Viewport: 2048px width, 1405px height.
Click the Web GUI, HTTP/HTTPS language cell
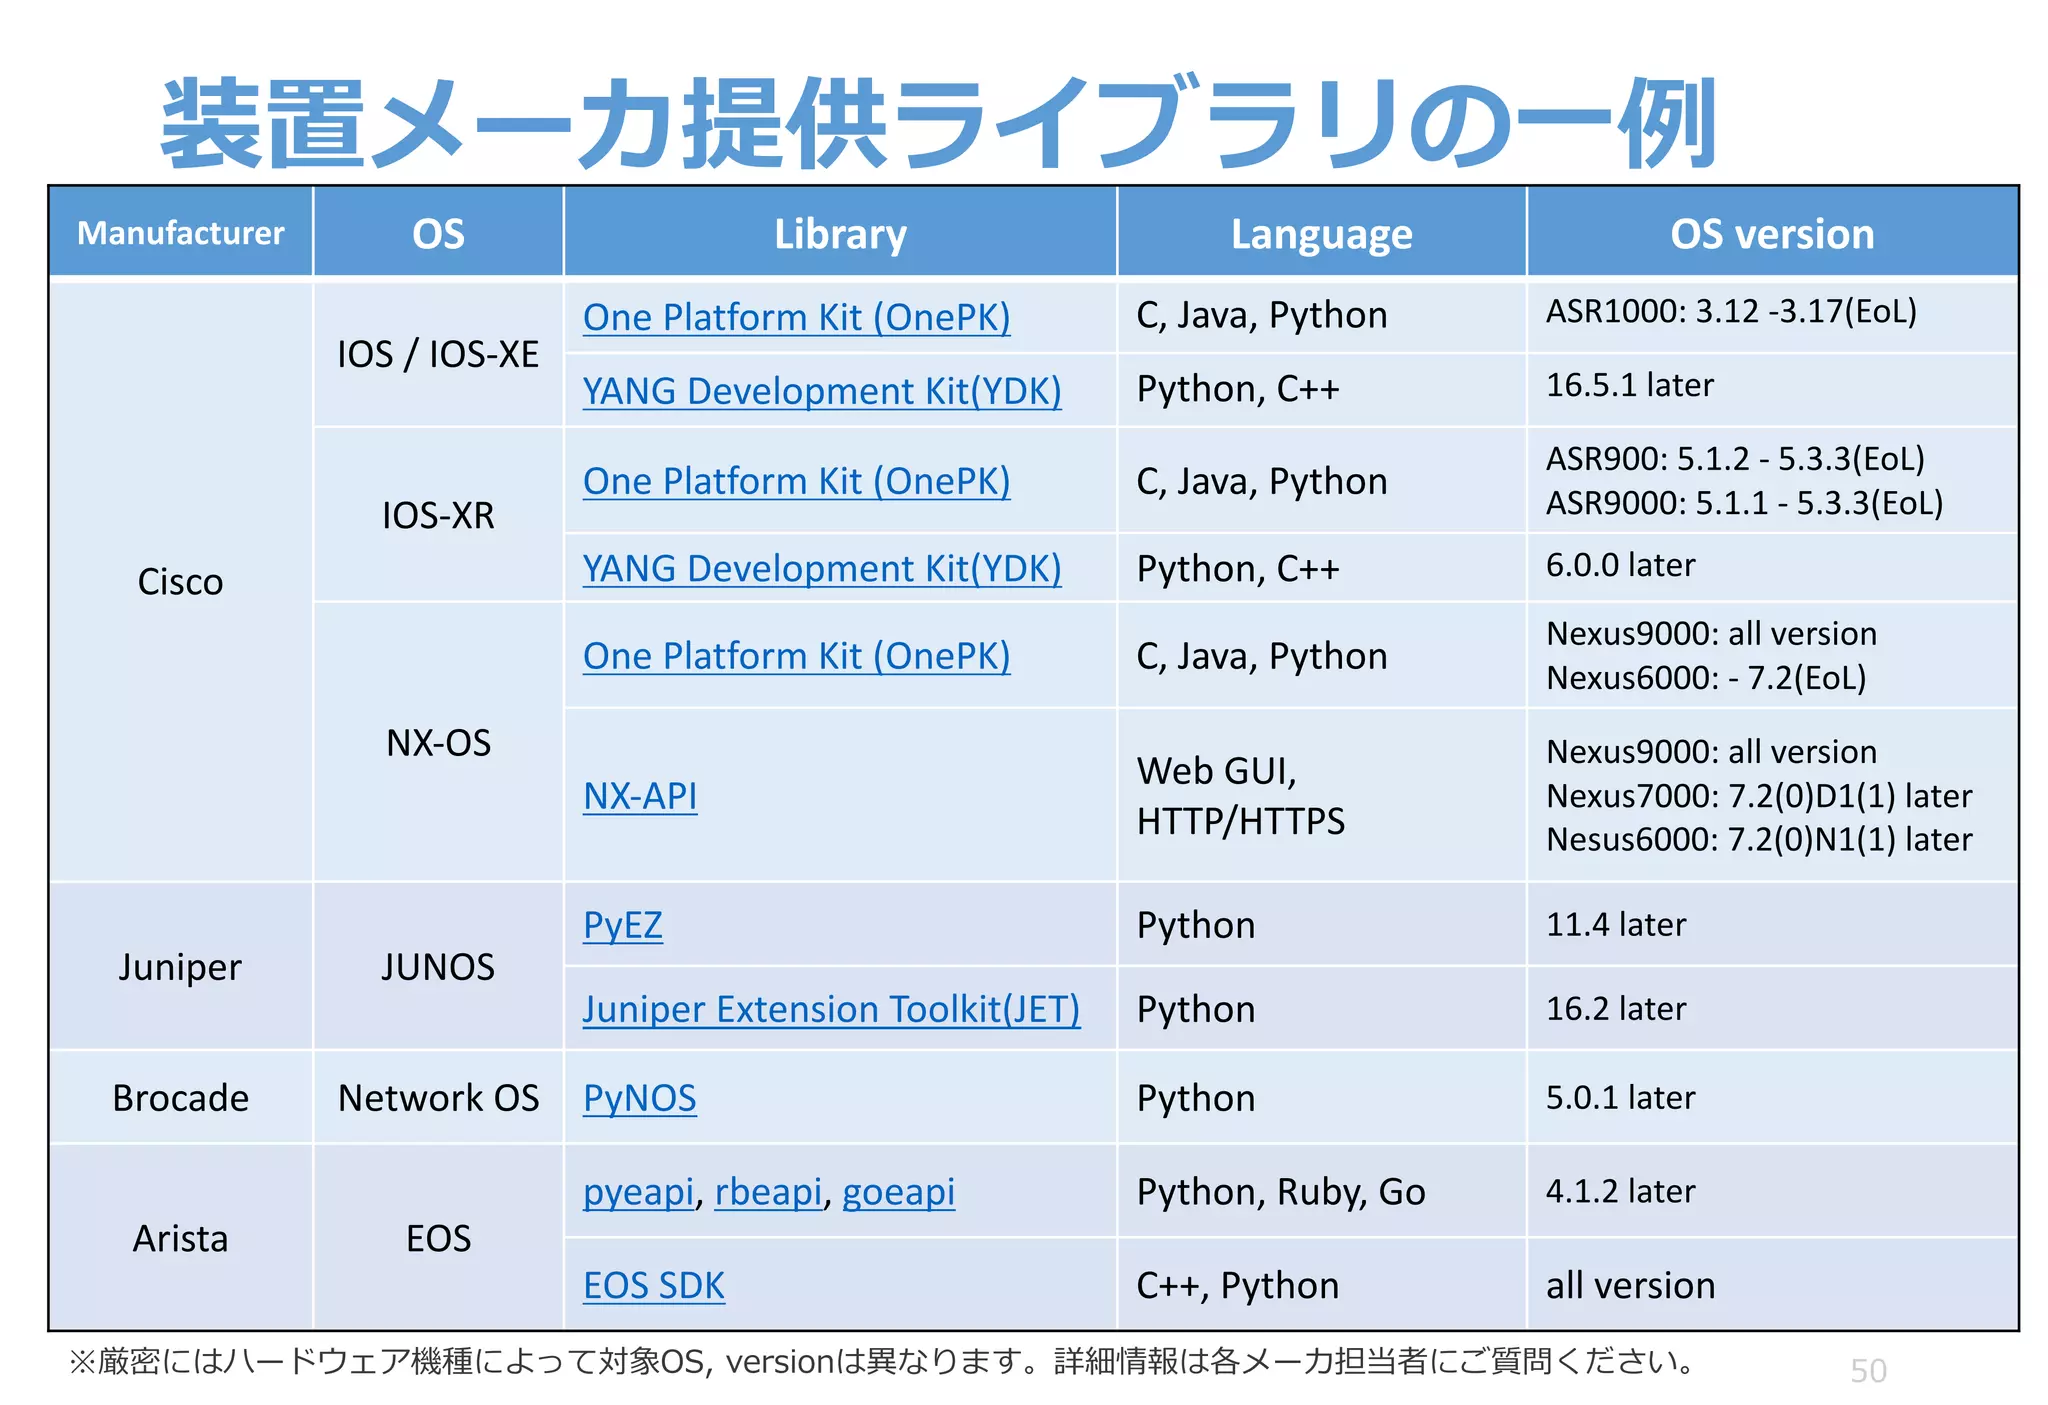click(1322, 796)
